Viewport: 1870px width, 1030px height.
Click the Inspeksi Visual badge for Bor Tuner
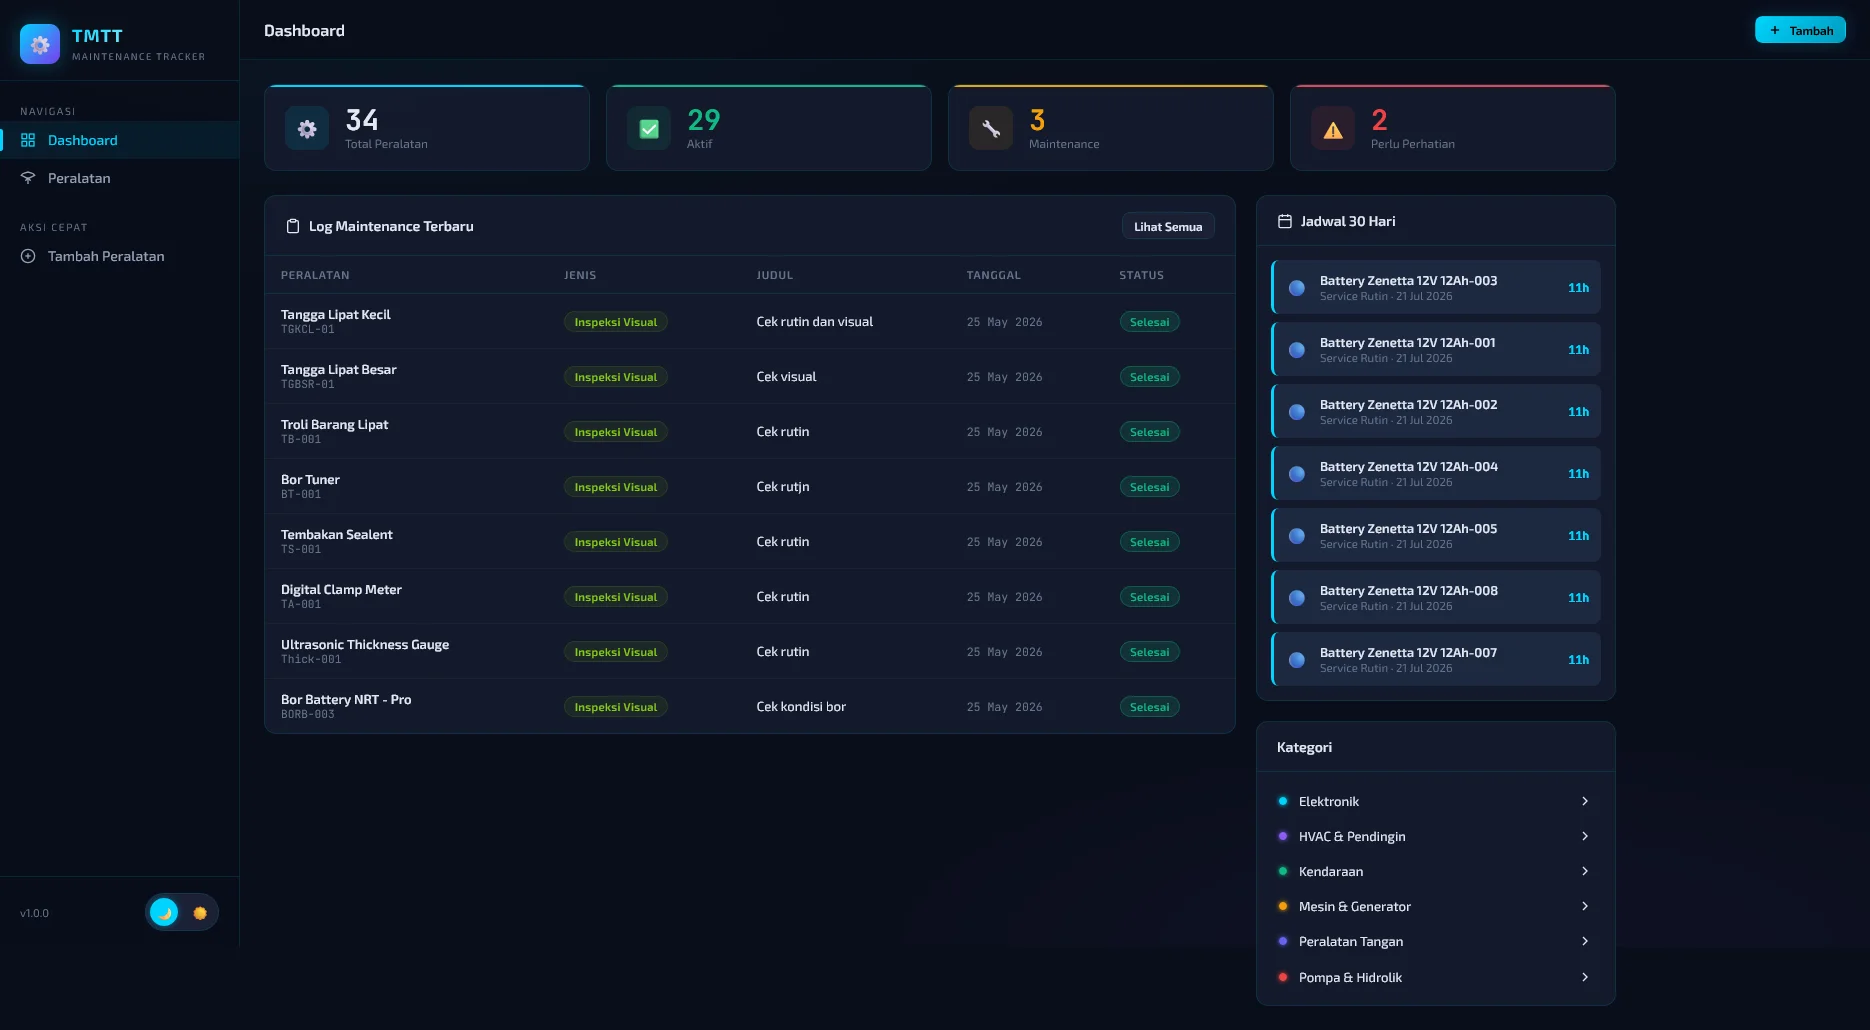(615, 487)
